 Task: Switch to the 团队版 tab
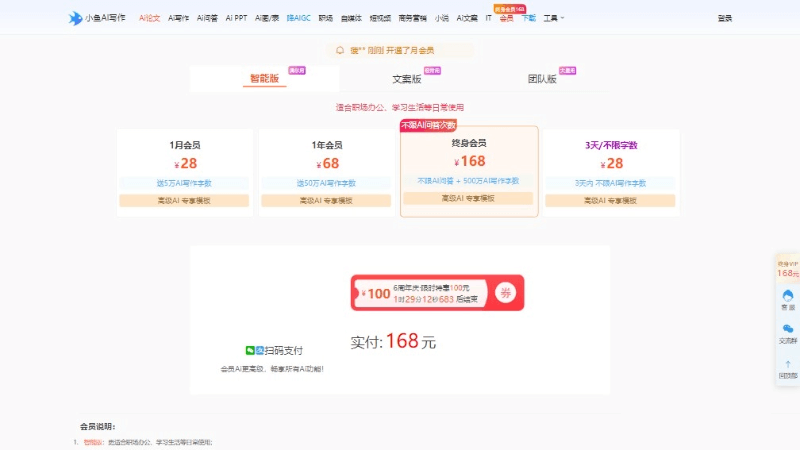(x=542, y=78)
